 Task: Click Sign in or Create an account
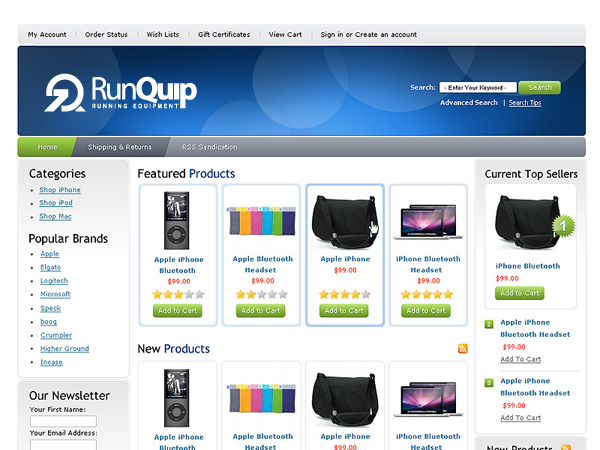368,34
